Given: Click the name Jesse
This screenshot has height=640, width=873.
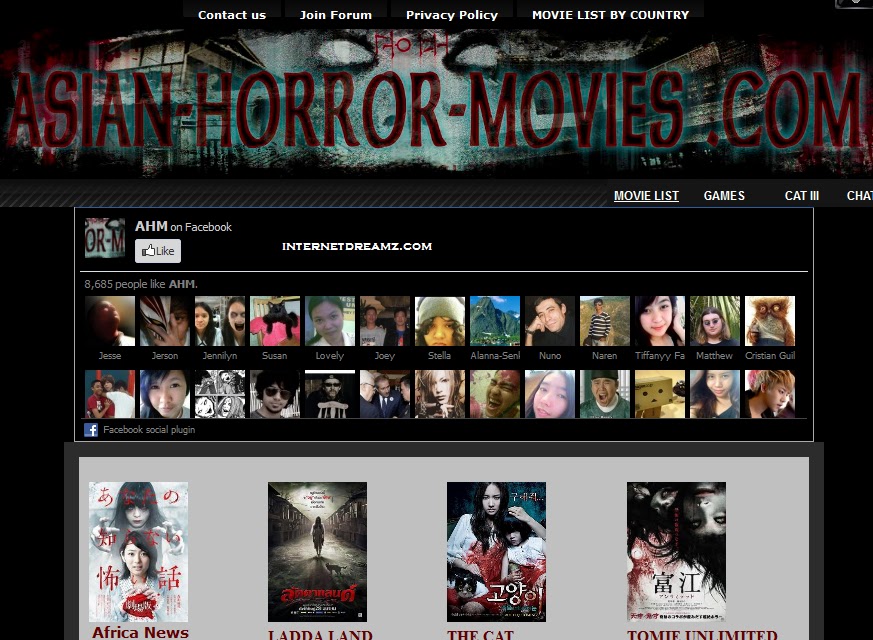Looking at the screenshot, I should point(110,356).
